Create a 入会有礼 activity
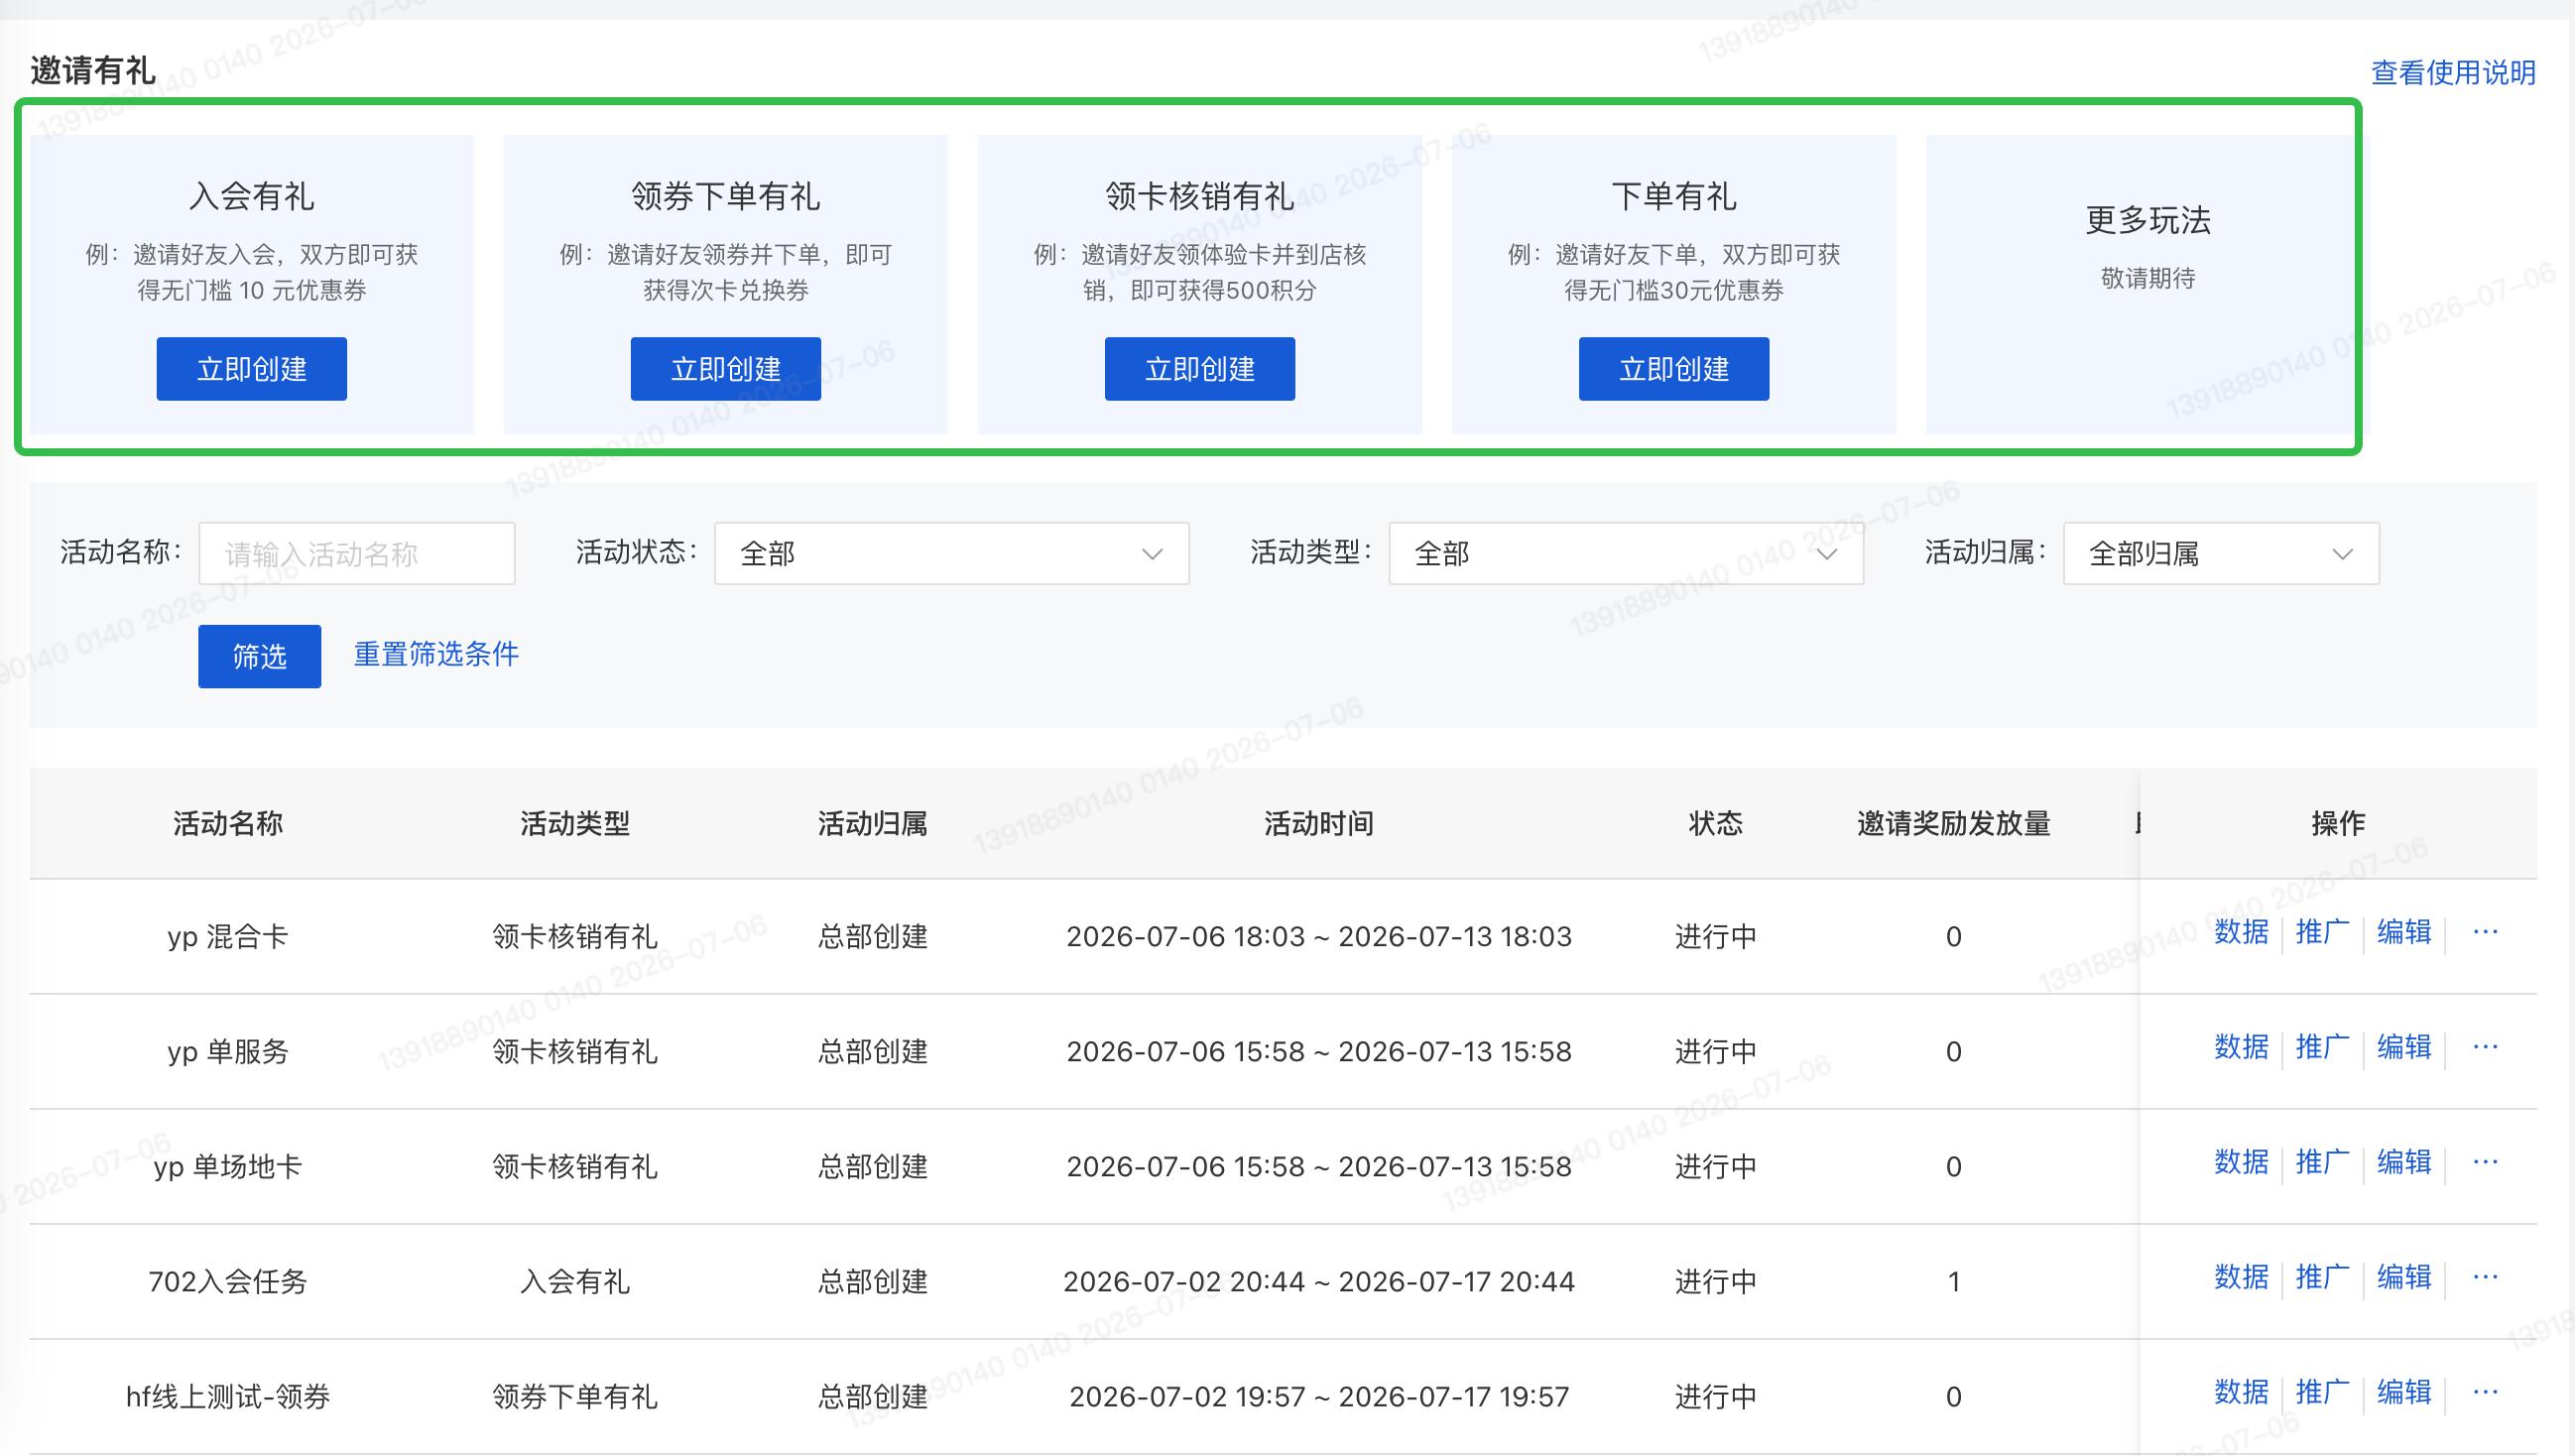This screenshot has width=2575, height=1456. (252, 369)
